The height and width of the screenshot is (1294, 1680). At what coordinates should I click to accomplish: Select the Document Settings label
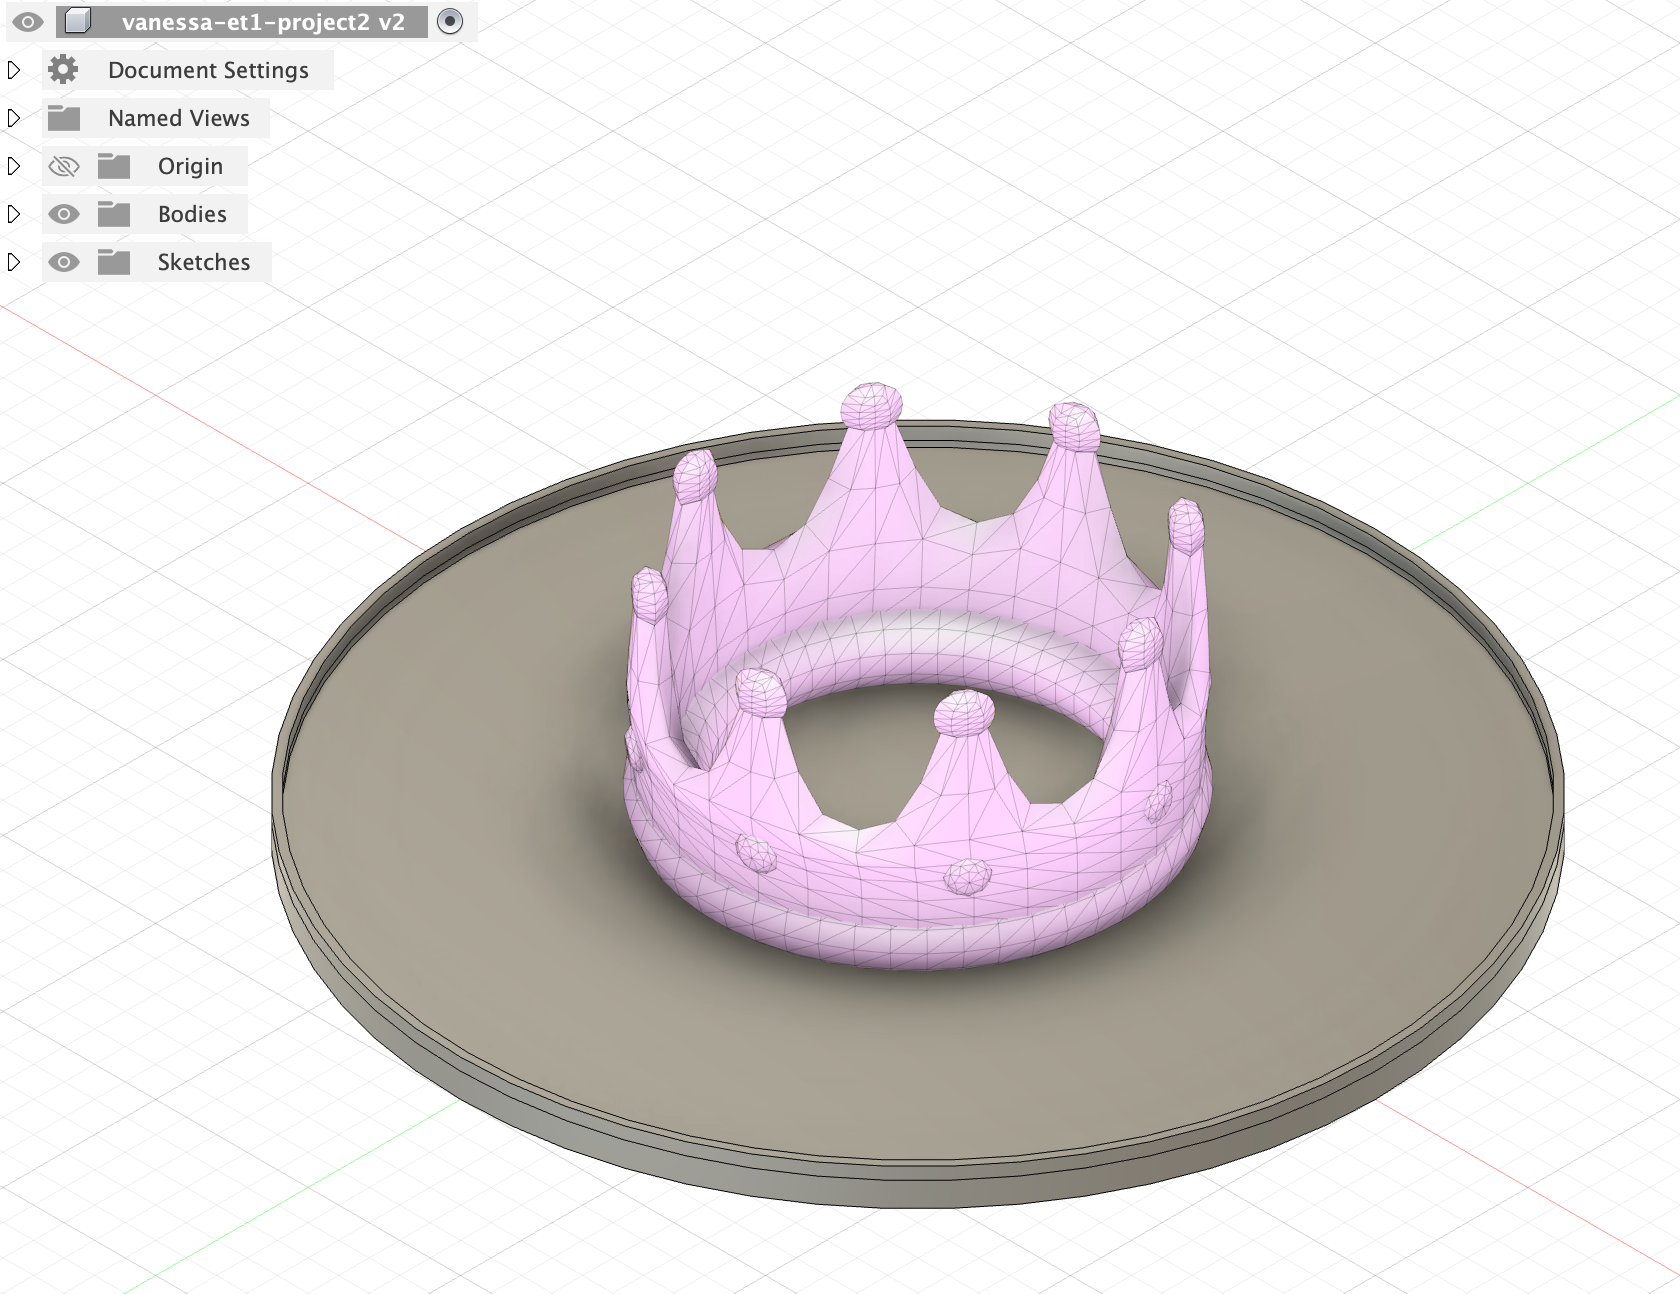pos(208,70)
